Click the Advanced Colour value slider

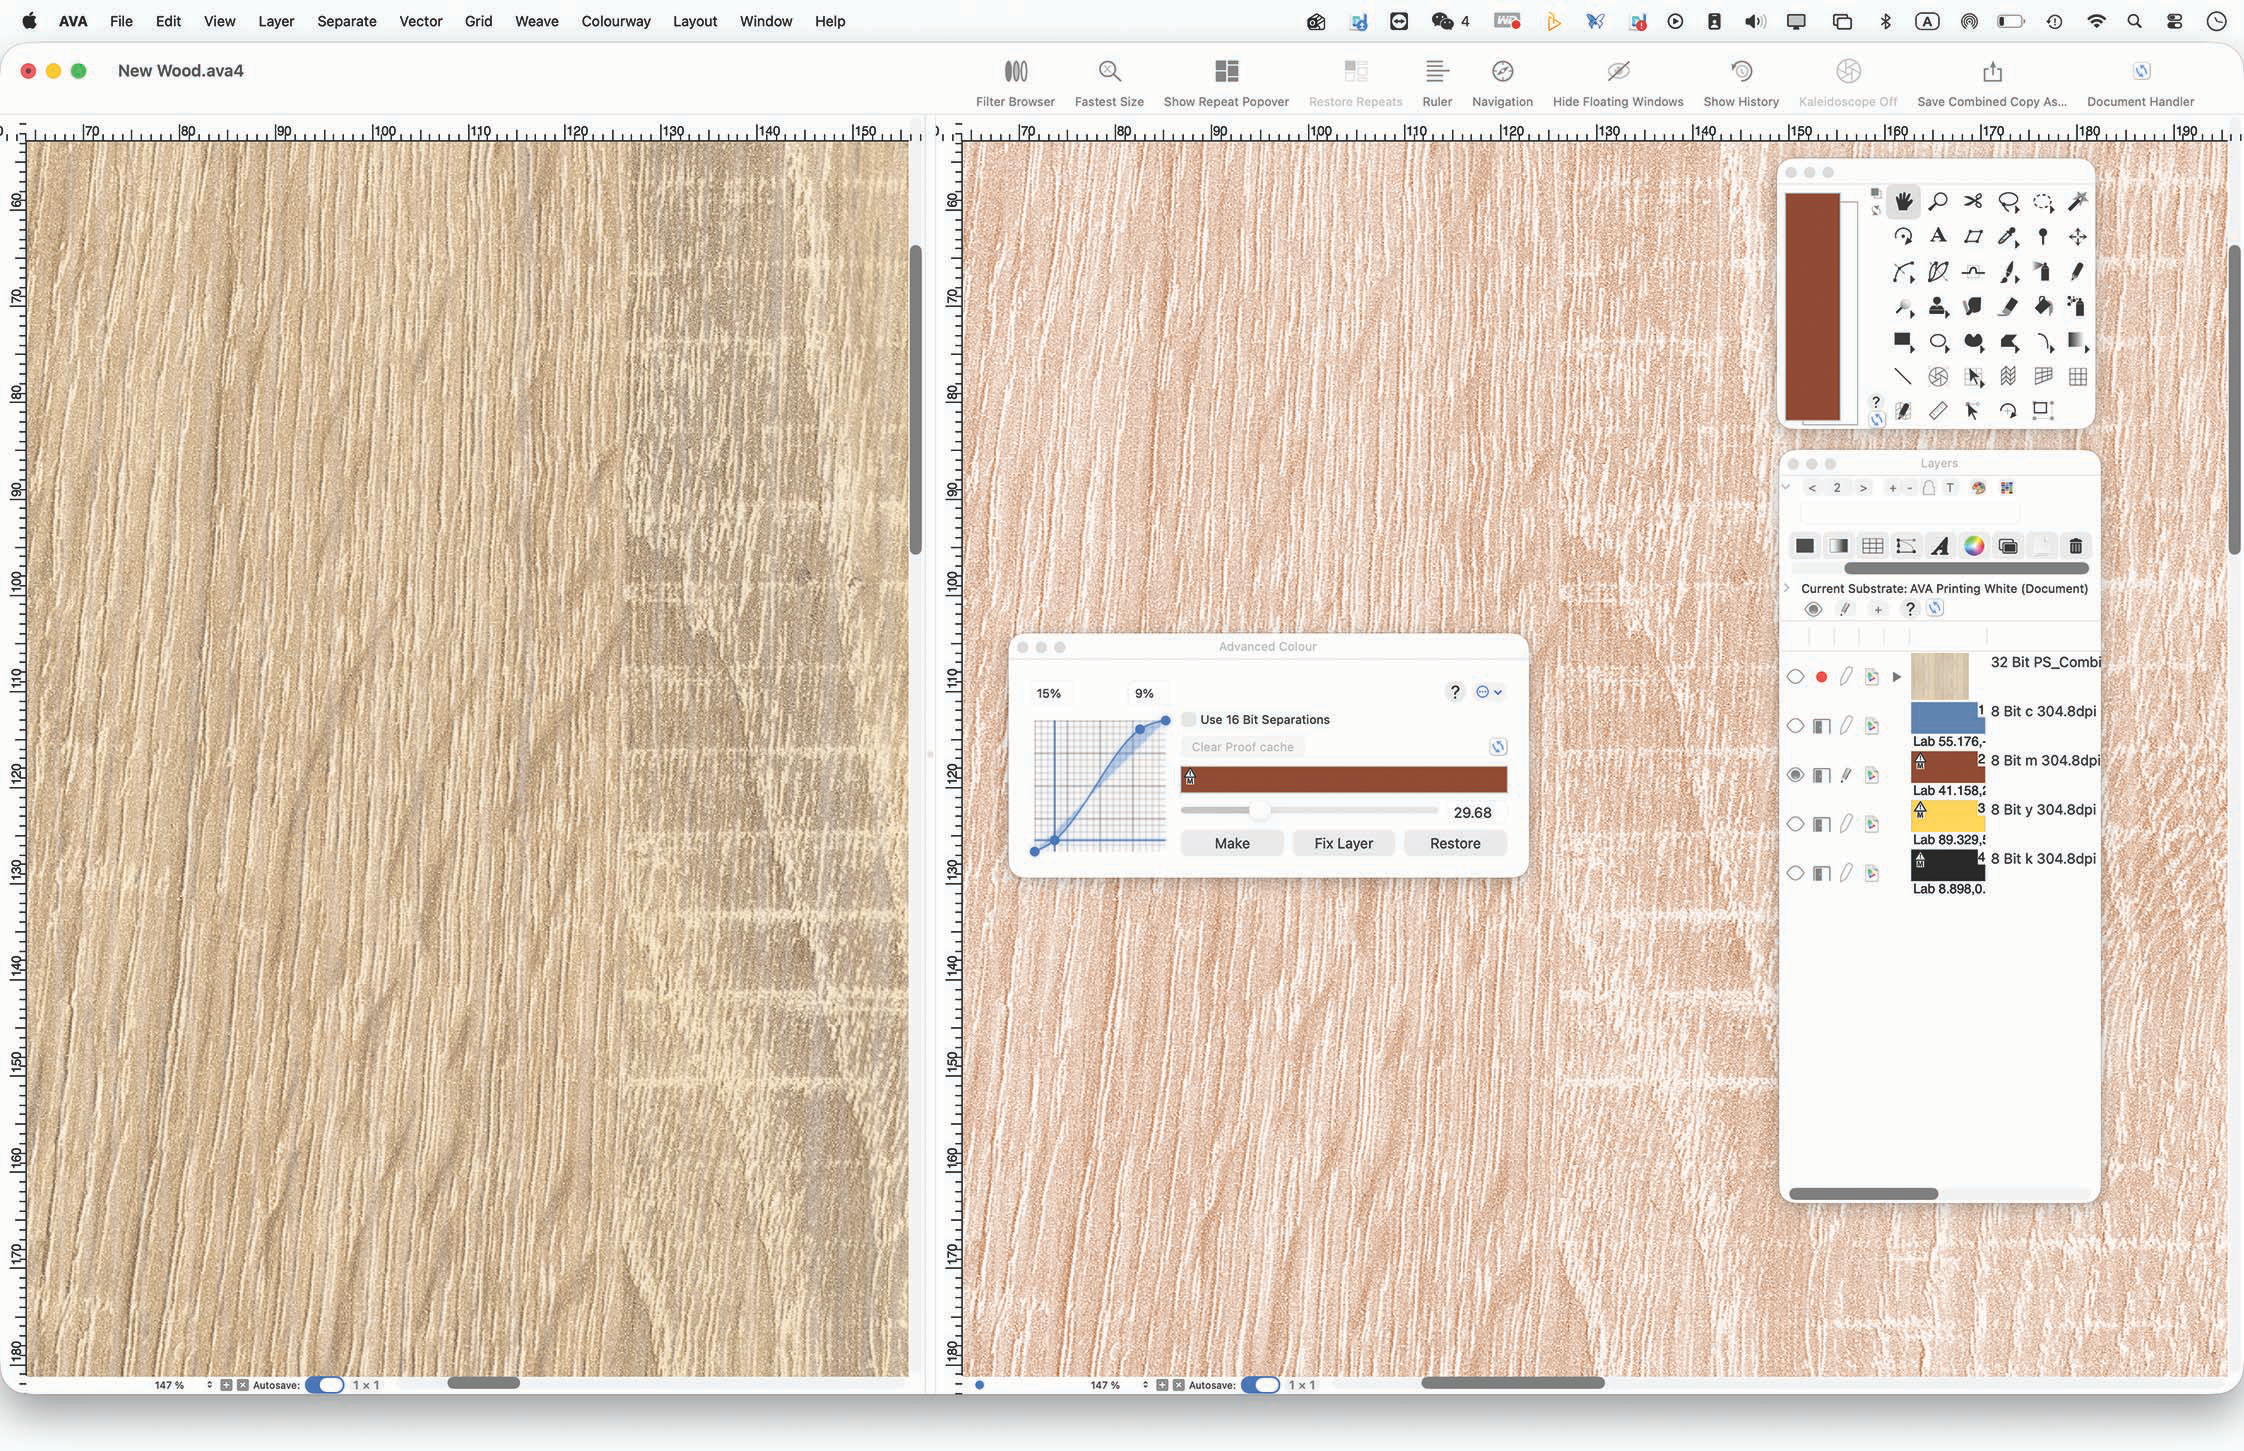pyautogui.click(x=1309, y=811)
